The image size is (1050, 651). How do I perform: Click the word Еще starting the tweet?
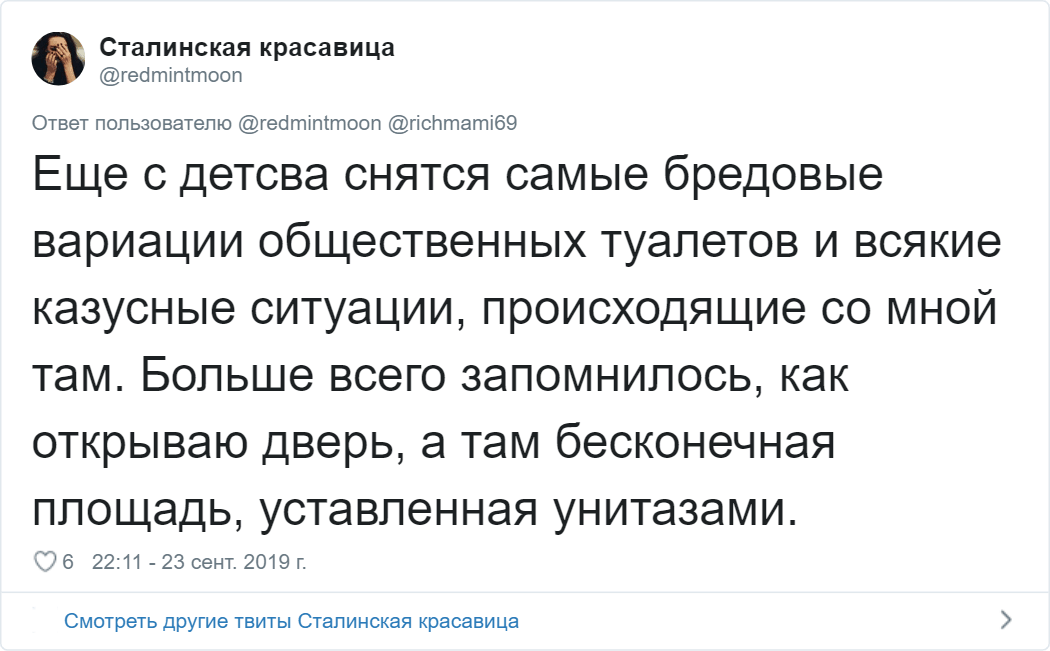tap(80, 175)
